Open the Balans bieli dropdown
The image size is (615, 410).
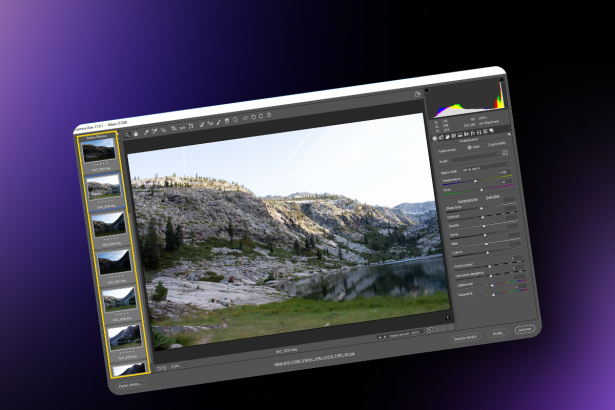click(485, 168)
